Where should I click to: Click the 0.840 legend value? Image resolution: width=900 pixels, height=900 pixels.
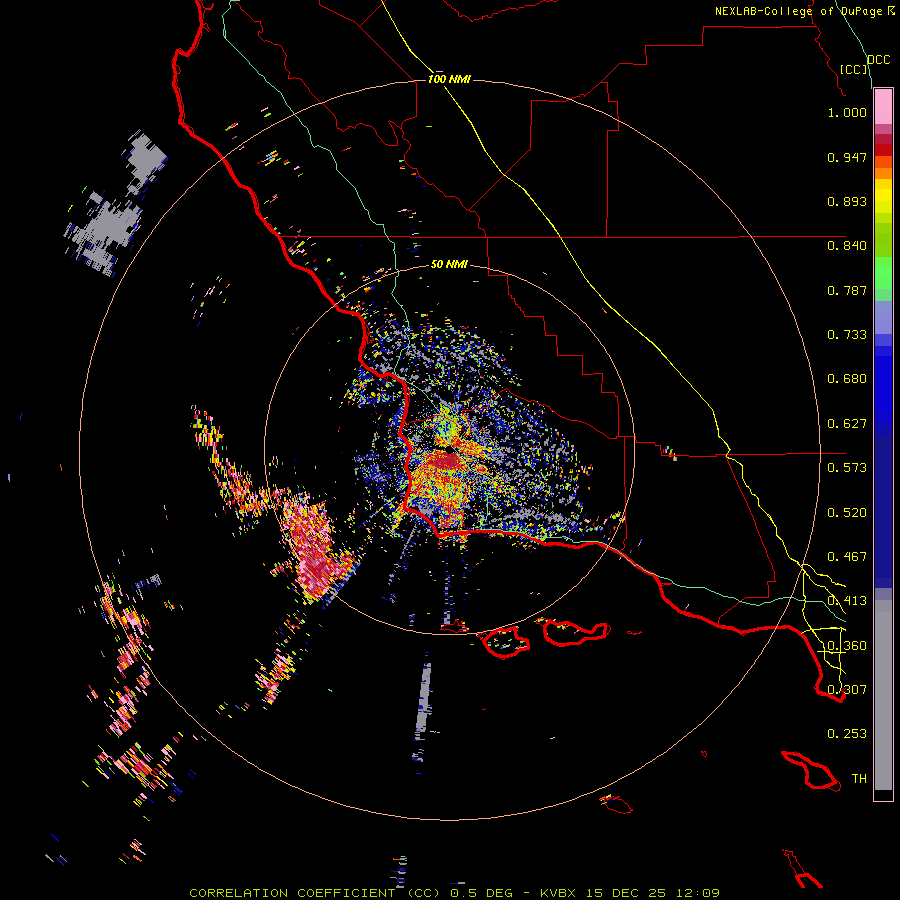pos(847,246)
